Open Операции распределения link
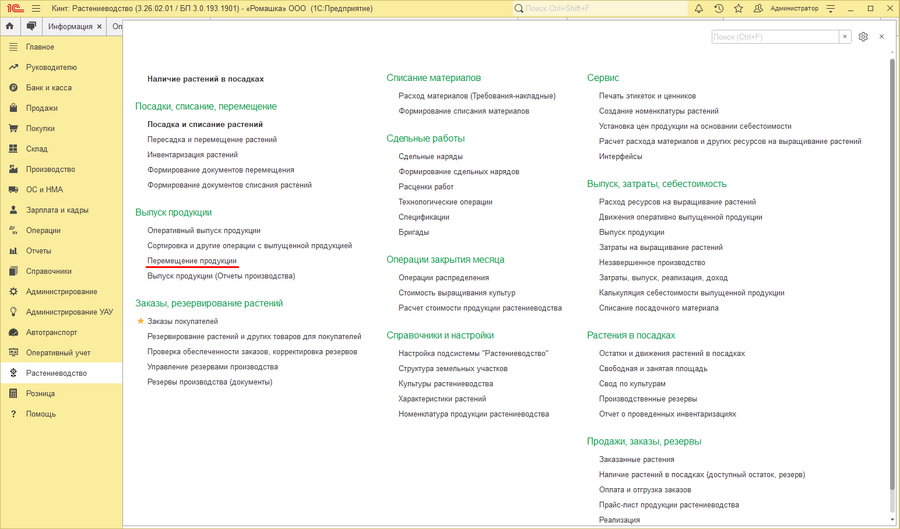 click(444, 278)
